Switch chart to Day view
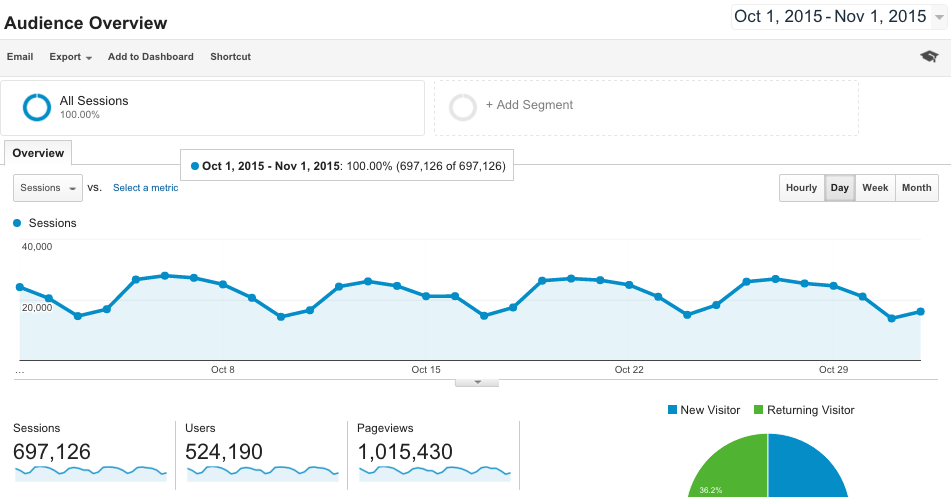The height and width of the screenshot is (497, 951). (840, 188)
